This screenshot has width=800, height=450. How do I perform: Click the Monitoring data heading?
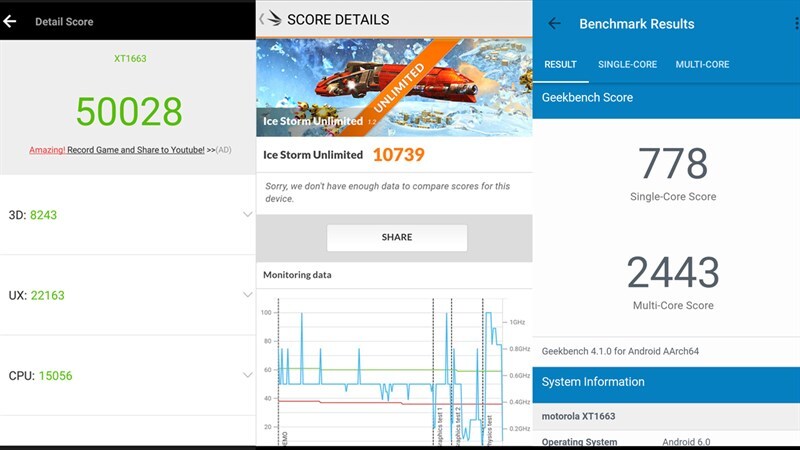[x=297, y=274]
